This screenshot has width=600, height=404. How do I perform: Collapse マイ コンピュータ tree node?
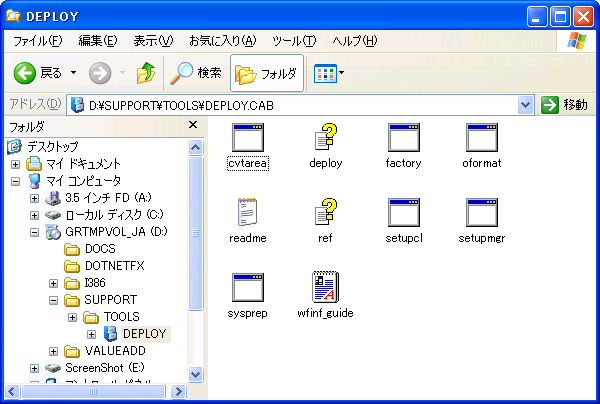[x=15, y=181]
